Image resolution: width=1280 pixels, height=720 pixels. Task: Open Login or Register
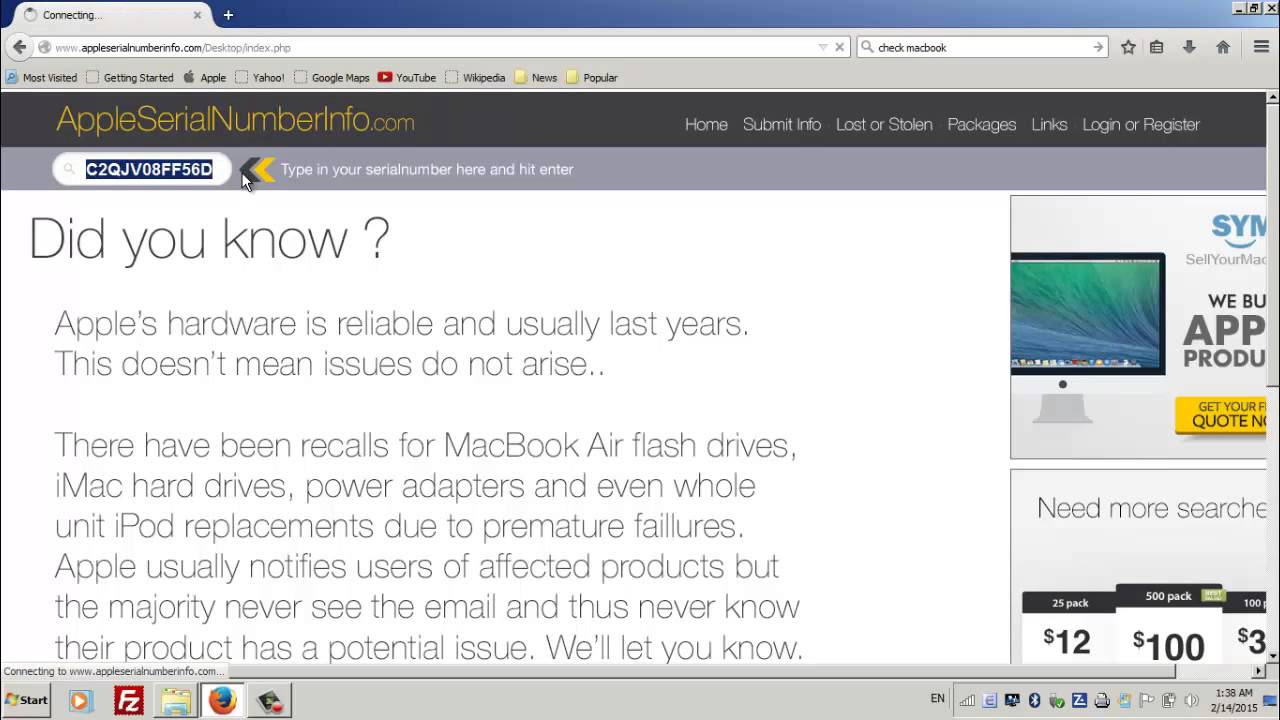coord(1141,124)
